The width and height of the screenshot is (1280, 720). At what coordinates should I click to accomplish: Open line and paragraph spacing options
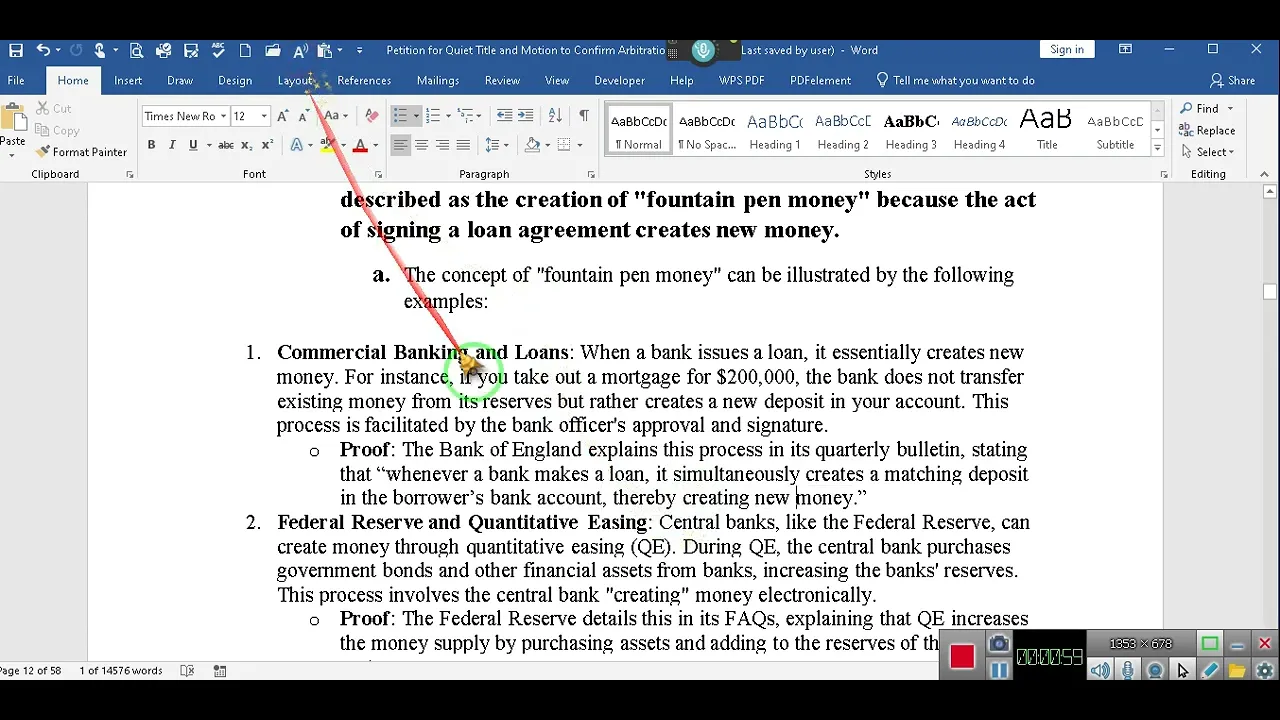[496, 145]
